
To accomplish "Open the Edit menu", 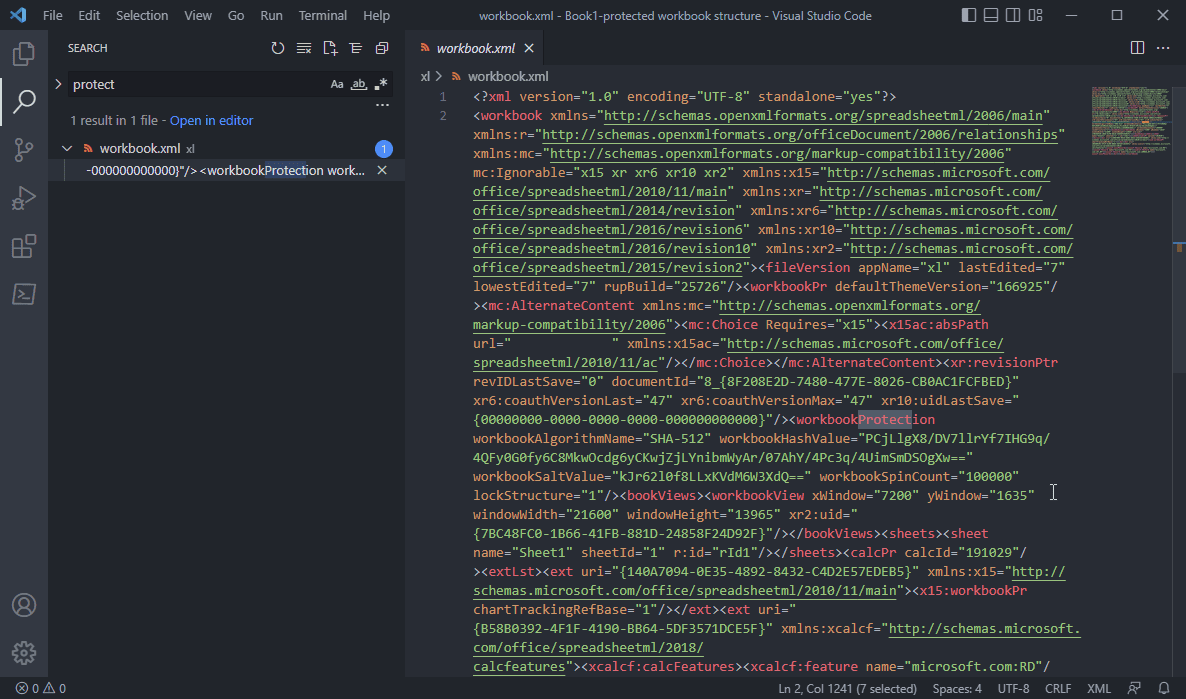I will point(88,15).
